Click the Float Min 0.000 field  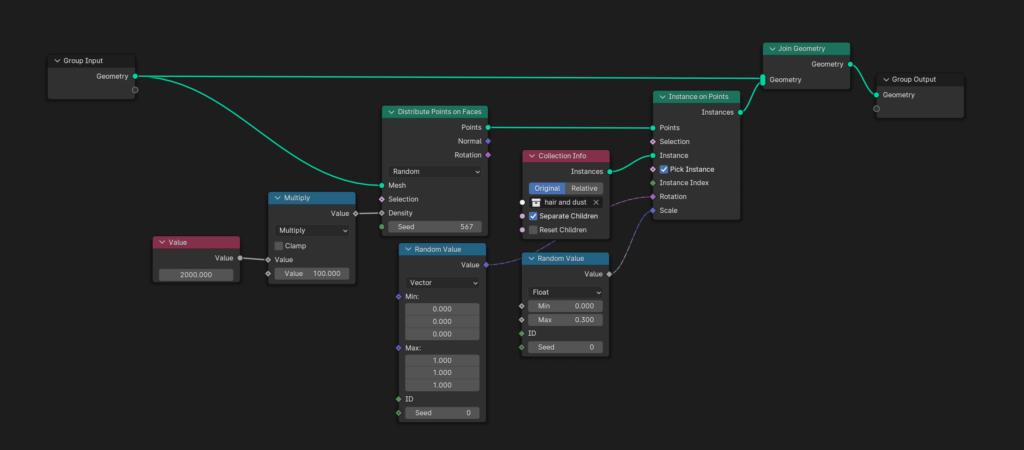(566, 306)
